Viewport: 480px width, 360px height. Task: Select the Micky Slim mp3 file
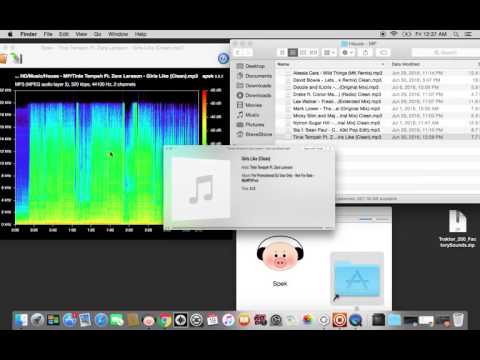tap(337, 116)
